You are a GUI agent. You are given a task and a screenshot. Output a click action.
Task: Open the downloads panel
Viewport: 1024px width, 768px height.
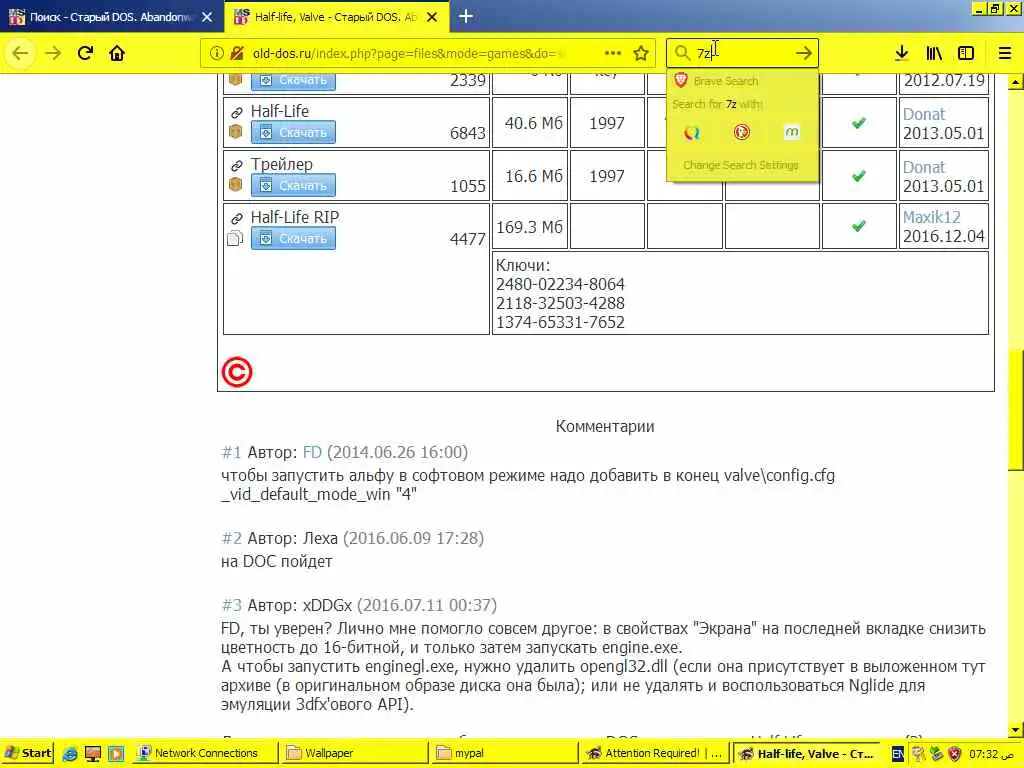[x=901, y=53]
